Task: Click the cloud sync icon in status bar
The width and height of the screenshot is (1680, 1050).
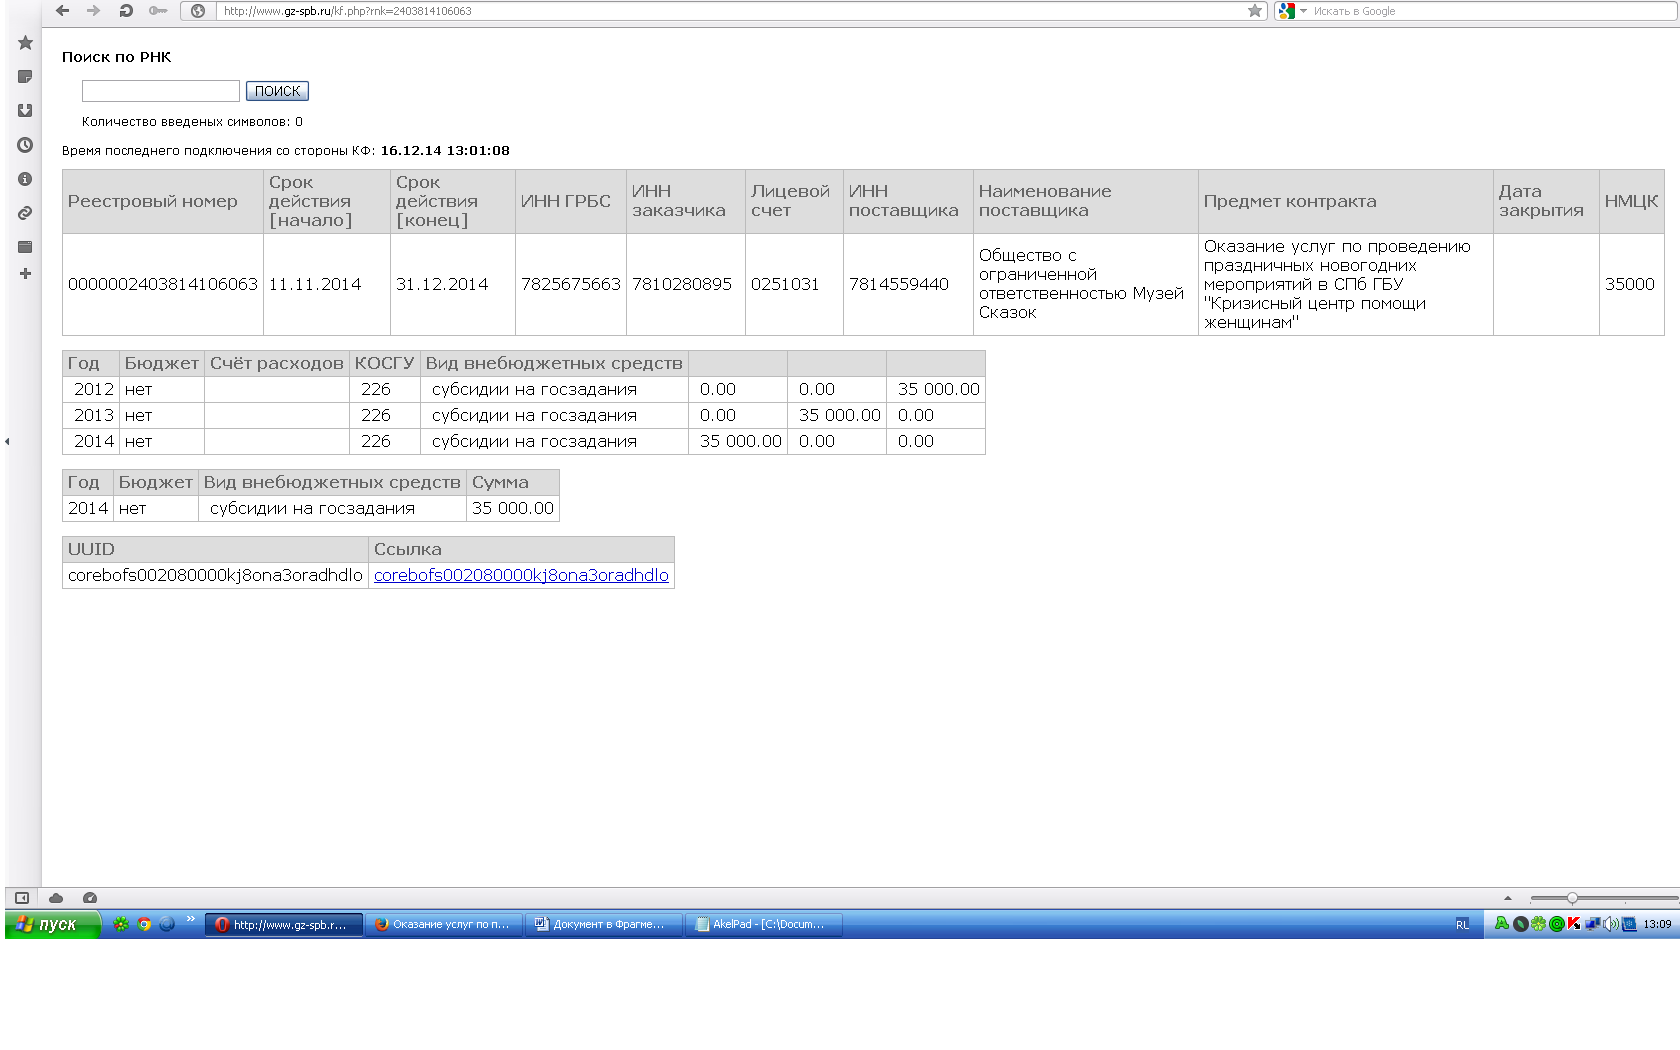Action: [56, 898]
